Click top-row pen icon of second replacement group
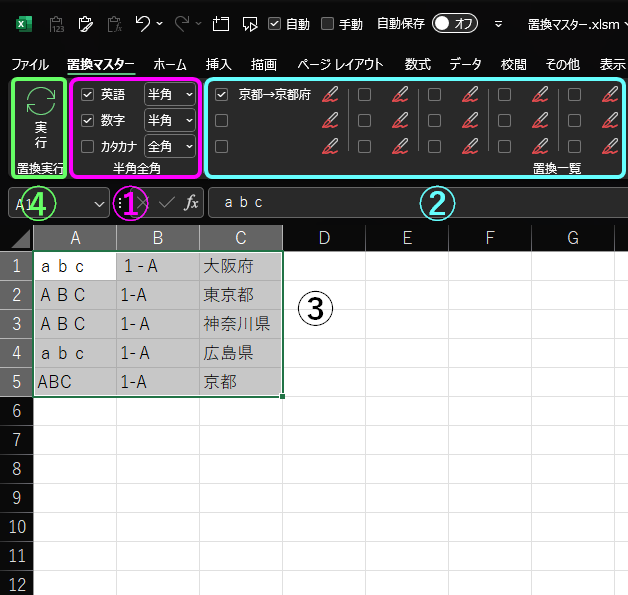 click(x=400, y=94)
